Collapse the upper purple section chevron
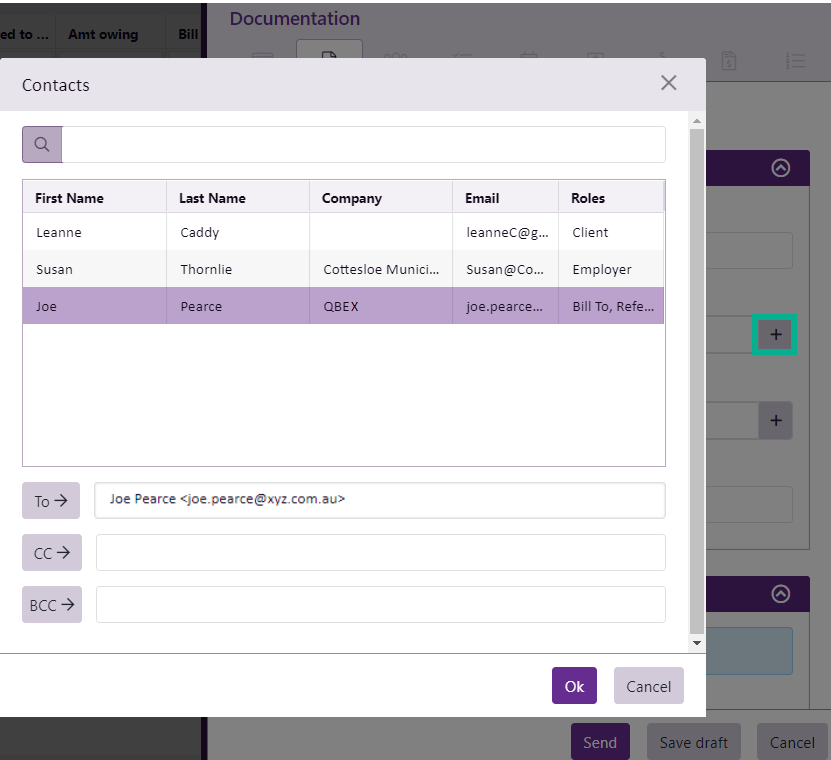The width and height of the screenshot is (831, 760). point(781,168)
